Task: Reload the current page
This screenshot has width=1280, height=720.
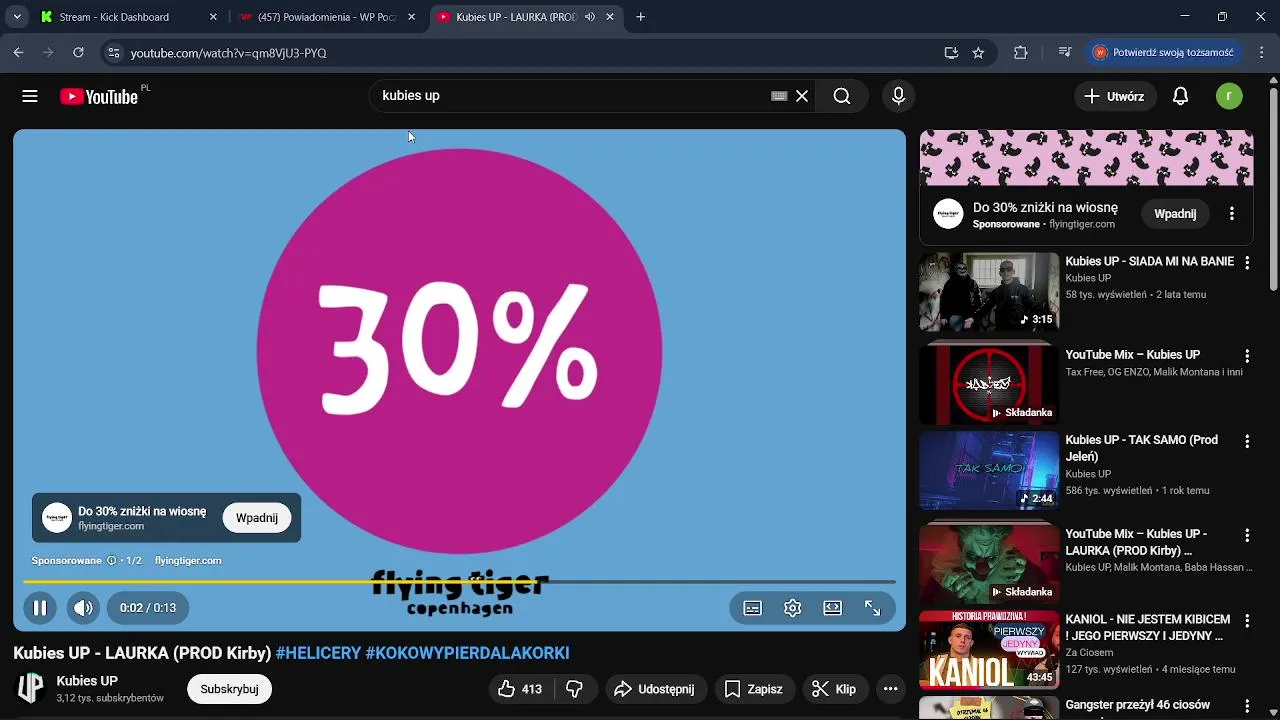Action: [78, 53]
